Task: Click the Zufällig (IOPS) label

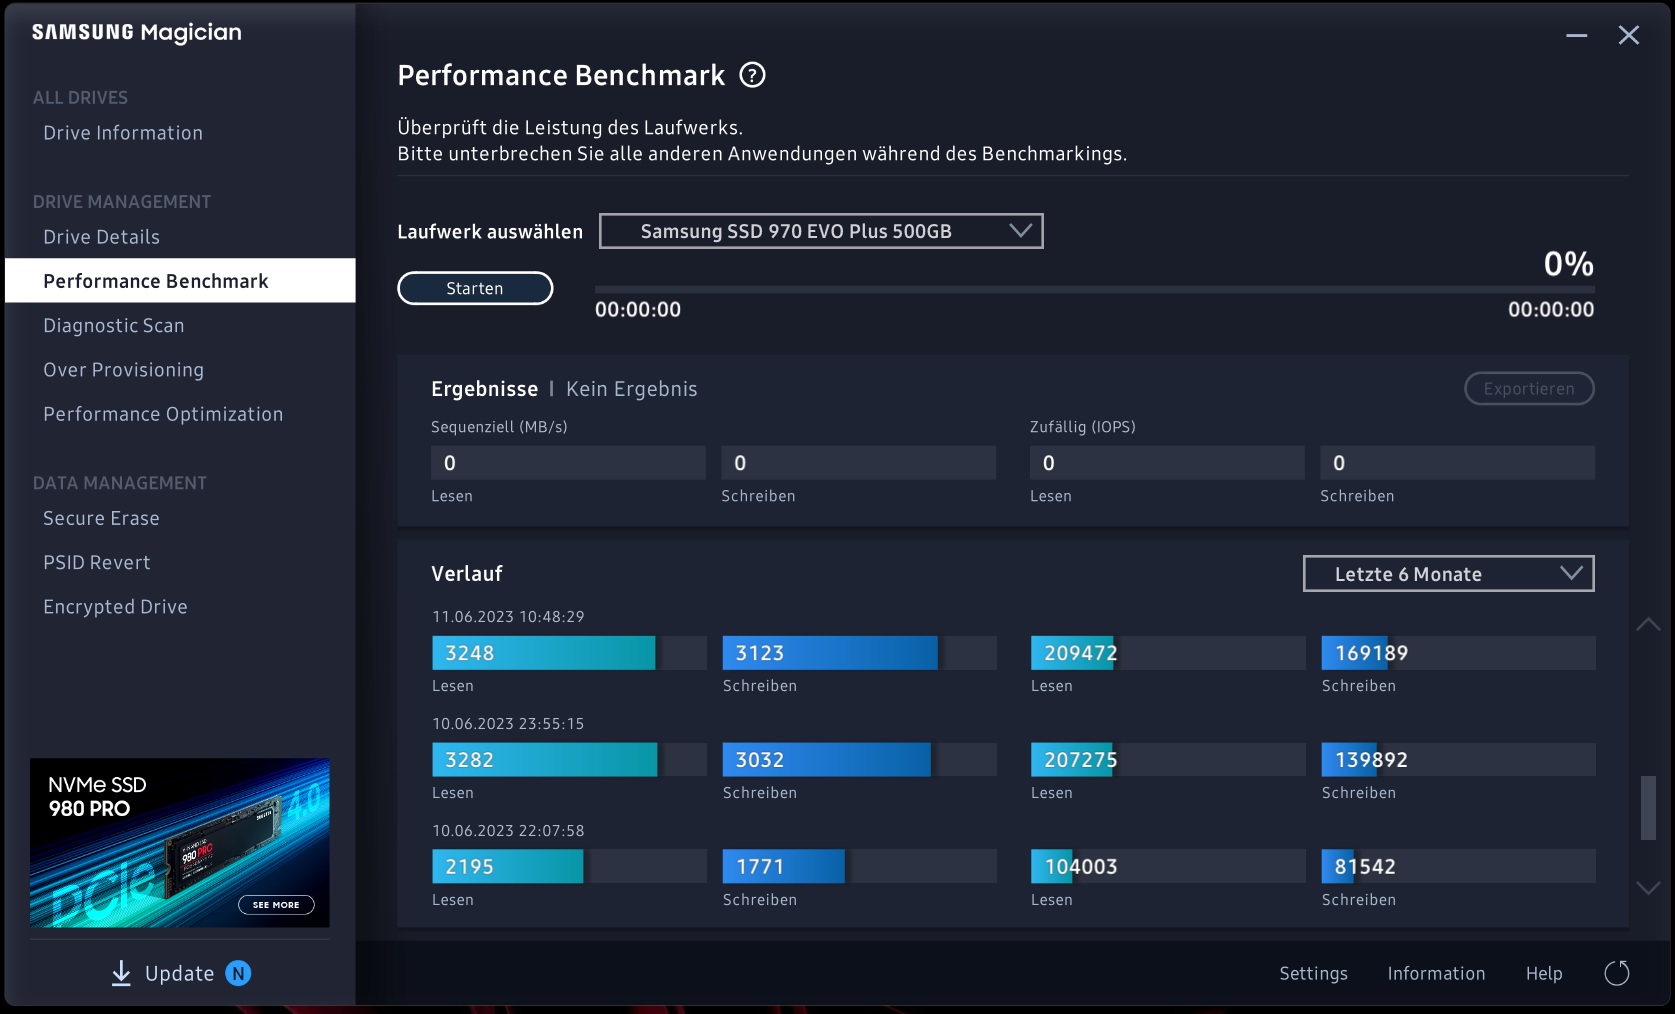Action: [1083, 427]
